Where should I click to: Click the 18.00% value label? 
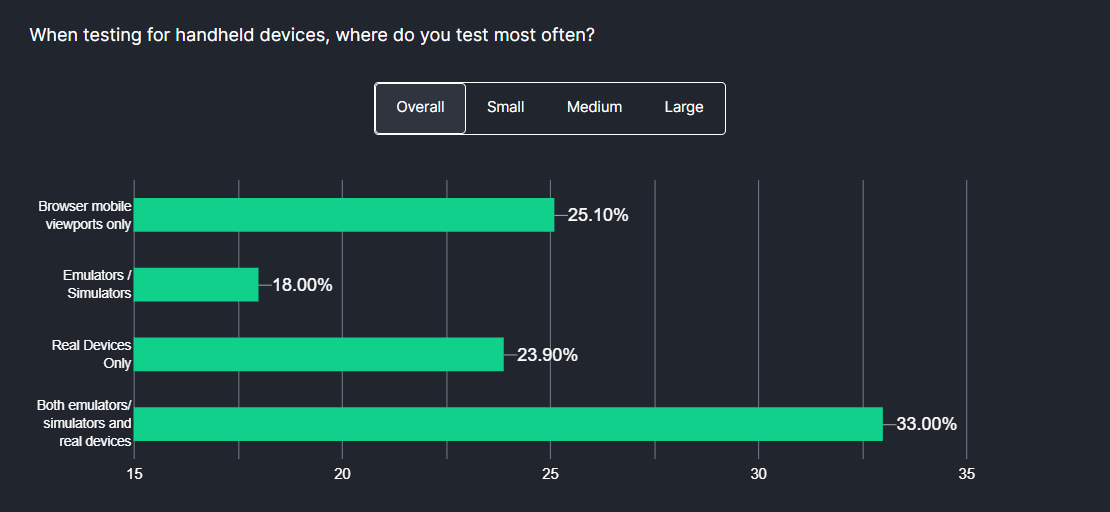click(x=302, y=285)
